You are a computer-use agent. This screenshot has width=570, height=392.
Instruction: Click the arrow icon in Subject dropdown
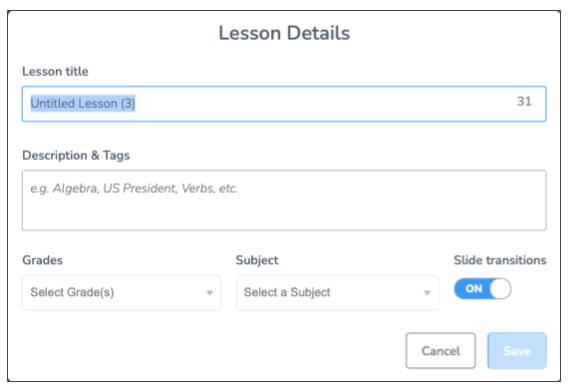coord(428,293)
